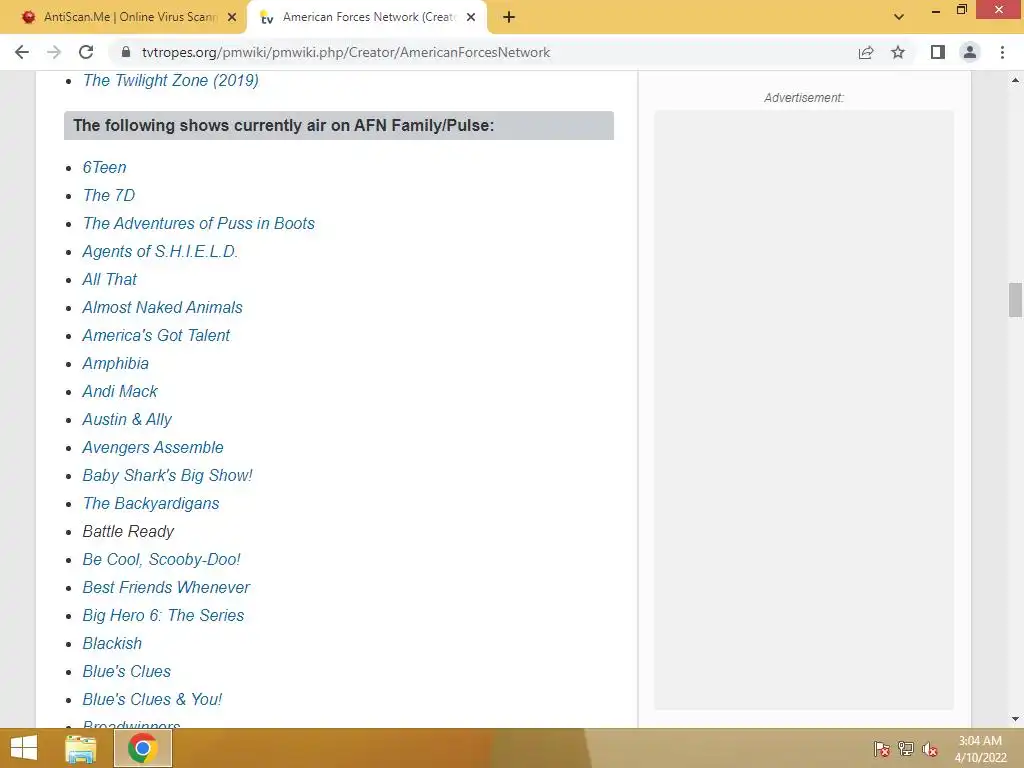This screenshot has width=1024, height=768.
Task: Open Chrome side panel
Action: coord(938,52)
